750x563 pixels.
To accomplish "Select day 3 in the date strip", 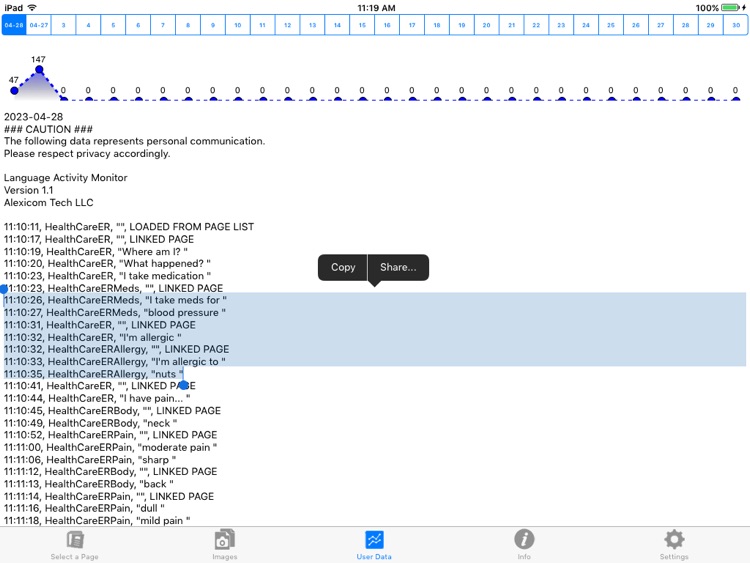I will [x=64, y=25].
